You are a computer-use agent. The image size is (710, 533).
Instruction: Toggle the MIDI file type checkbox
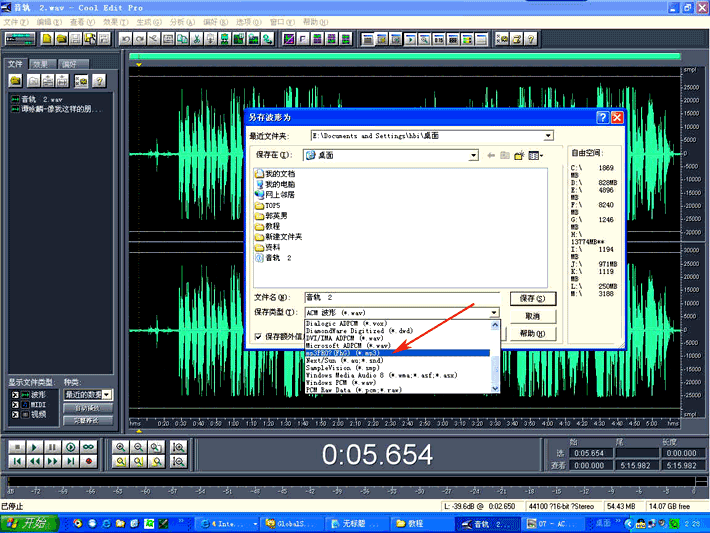[x=15, y=404]
